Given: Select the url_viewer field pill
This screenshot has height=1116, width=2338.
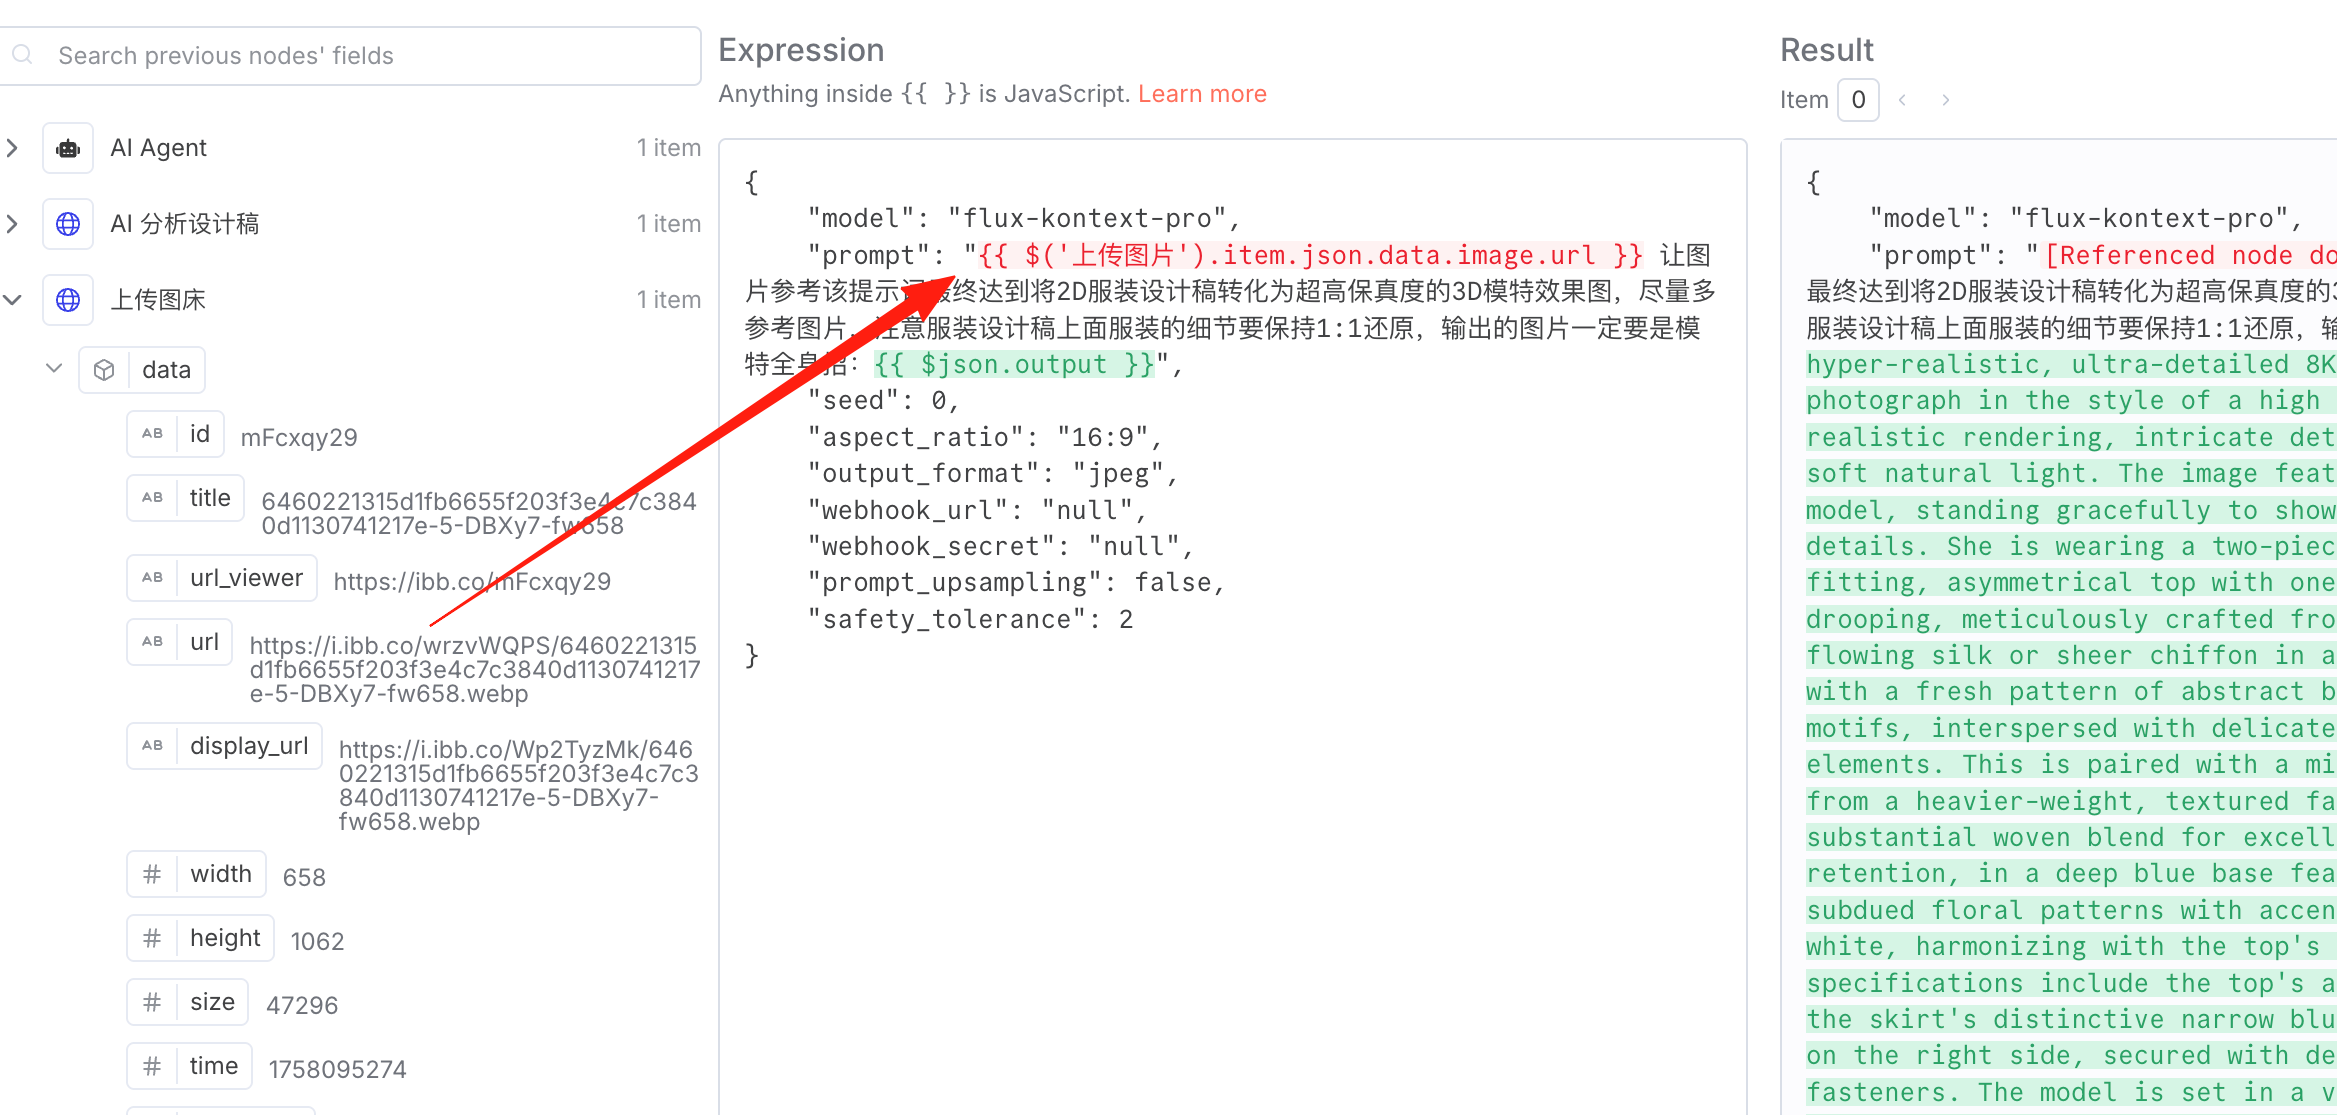Looking at the screenshot, I should pyautogui.click(x=222, y=578).
